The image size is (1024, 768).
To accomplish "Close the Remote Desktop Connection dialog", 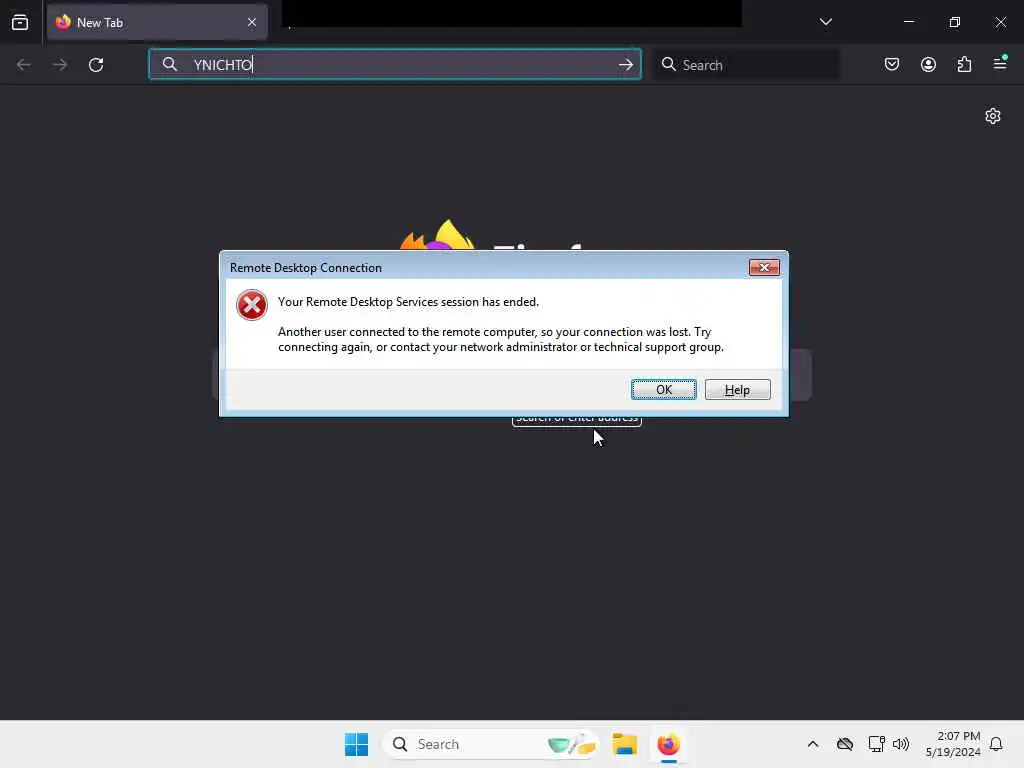I will click(764, 268).
